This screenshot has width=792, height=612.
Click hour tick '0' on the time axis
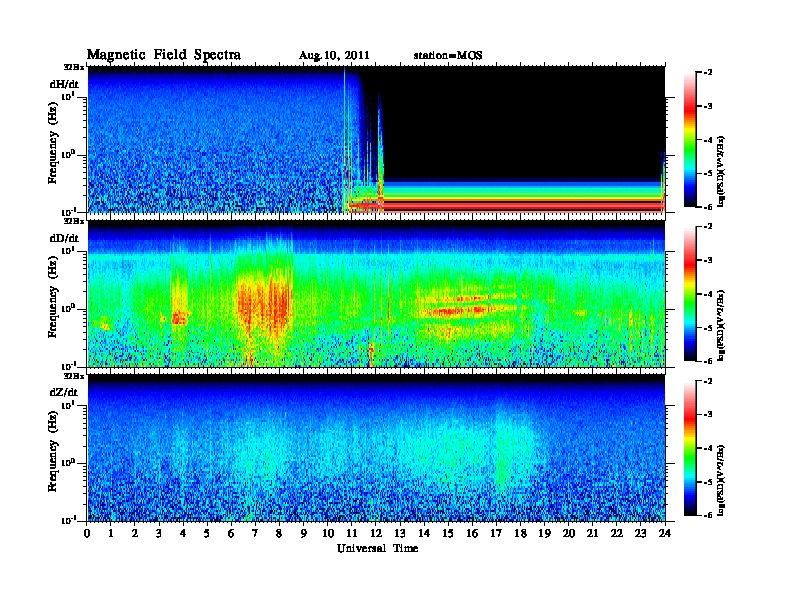(87, 533)
